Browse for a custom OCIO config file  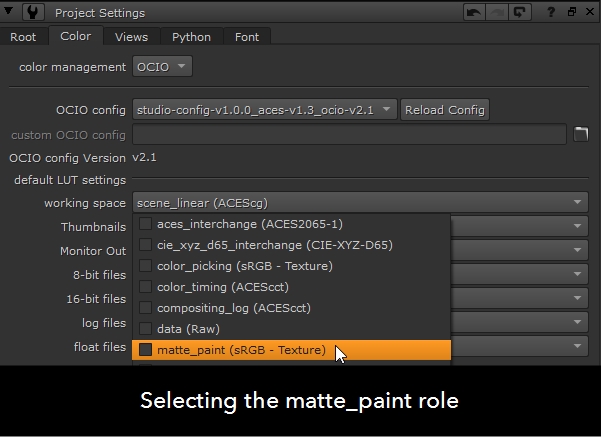coord(582,134)
